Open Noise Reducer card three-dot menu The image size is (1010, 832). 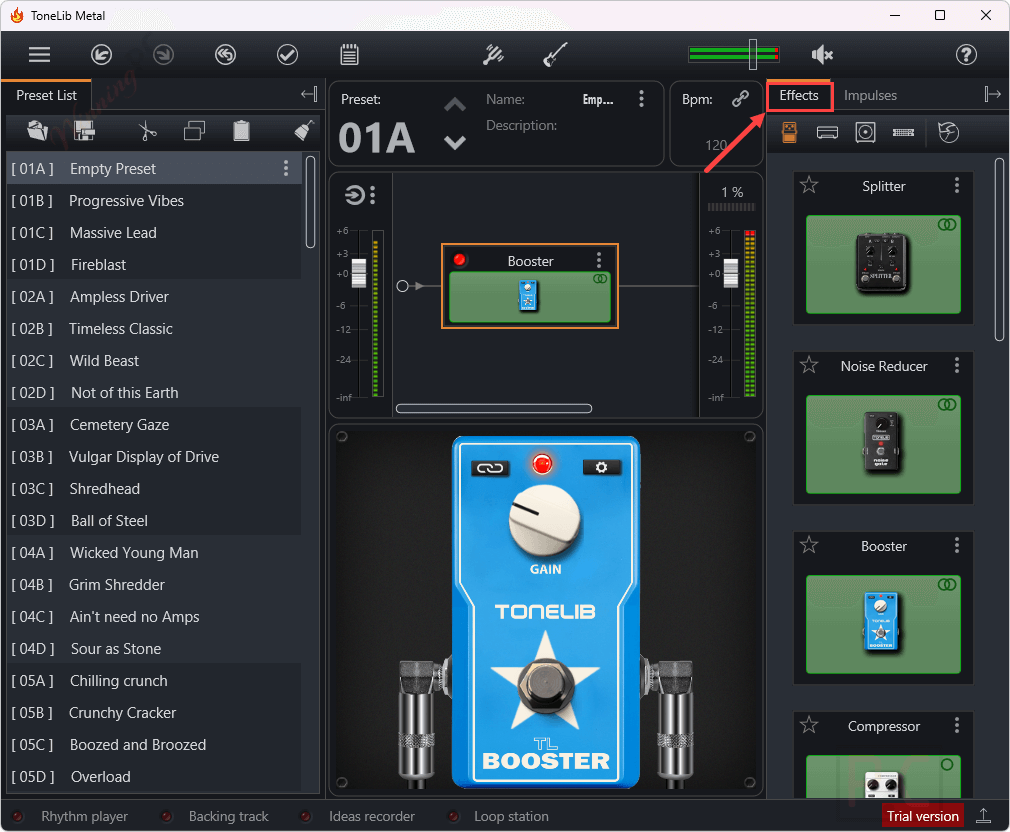click(x=957, y=365)
